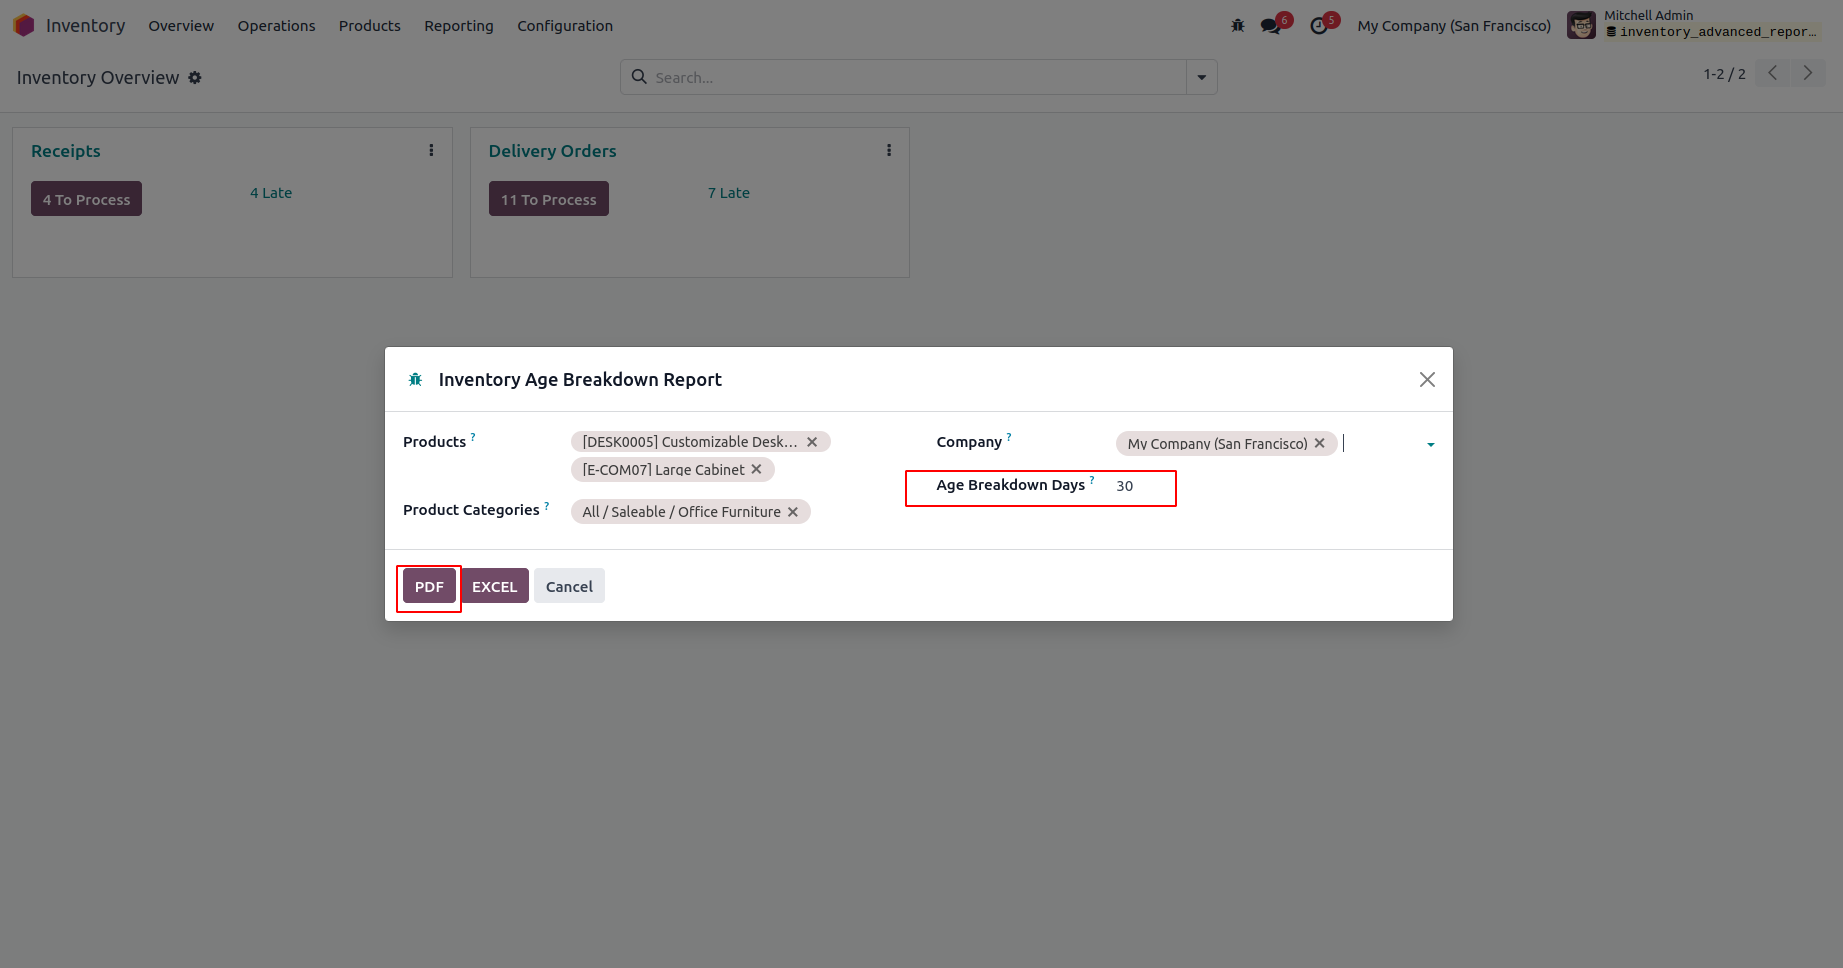Open the Configuration menu
Viewport: 1843px width, 968px height.
pos(564,26)
